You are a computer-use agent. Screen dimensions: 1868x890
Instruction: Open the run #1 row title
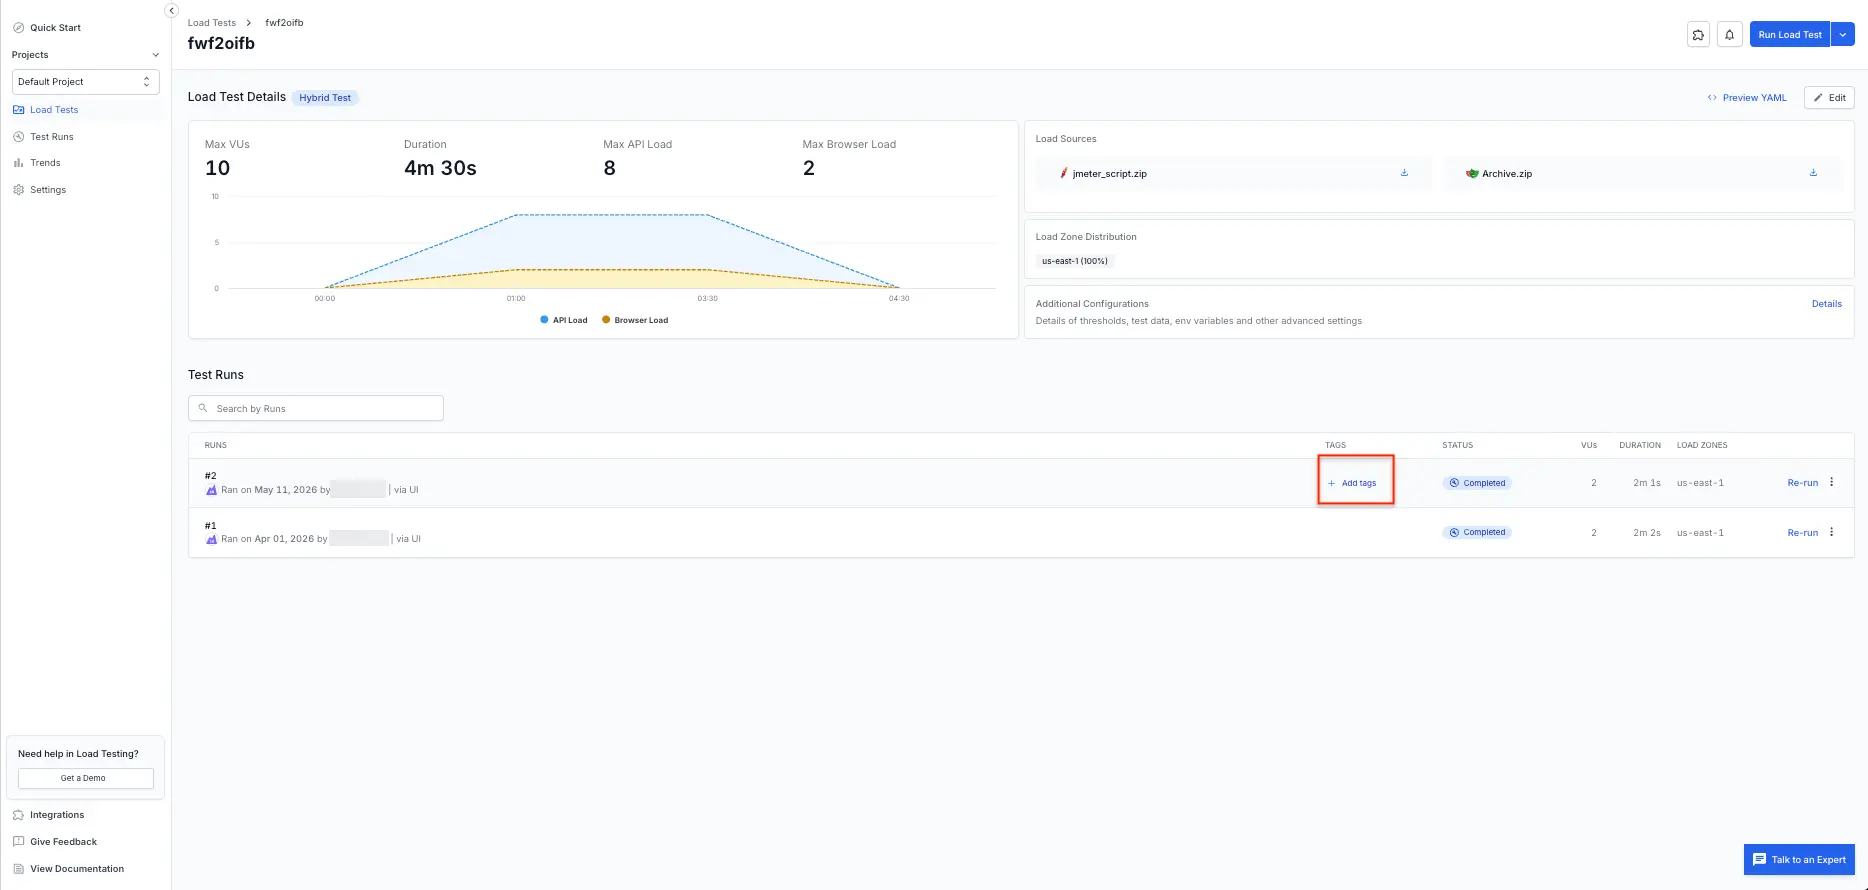pyautogui.click(x=211, y=526)
